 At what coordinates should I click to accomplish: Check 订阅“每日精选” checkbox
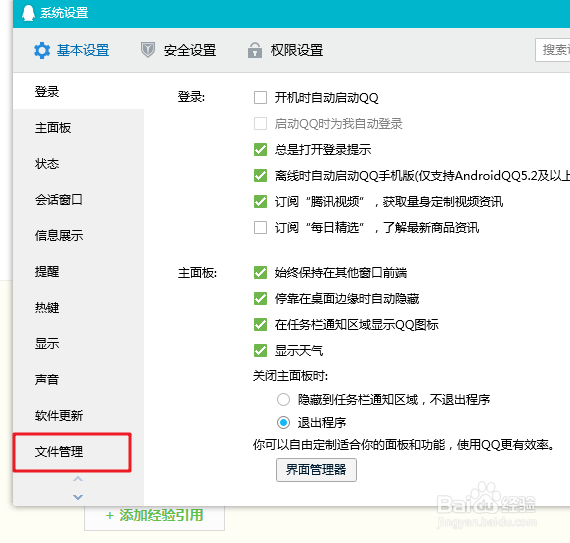[260, 228]
